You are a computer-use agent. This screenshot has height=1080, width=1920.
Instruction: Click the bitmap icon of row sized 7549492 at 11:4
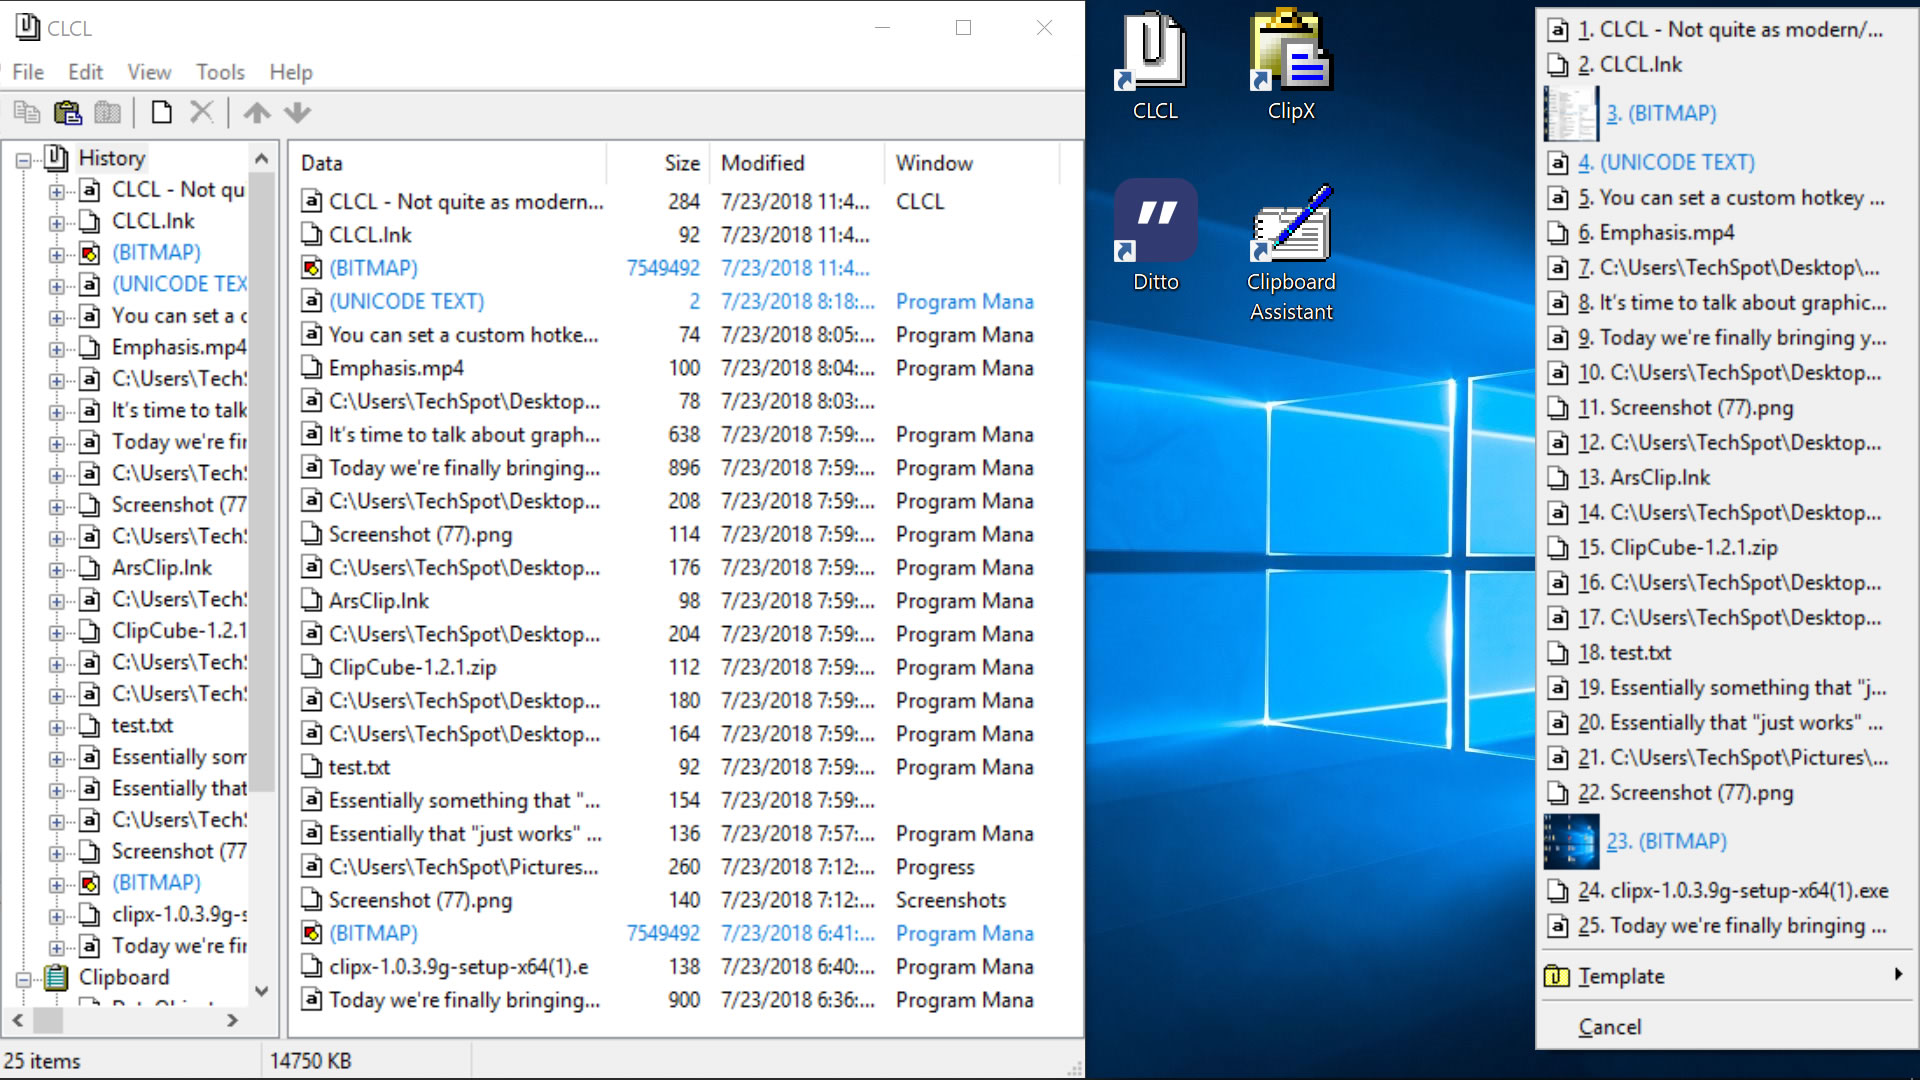[x=312, y=268]
